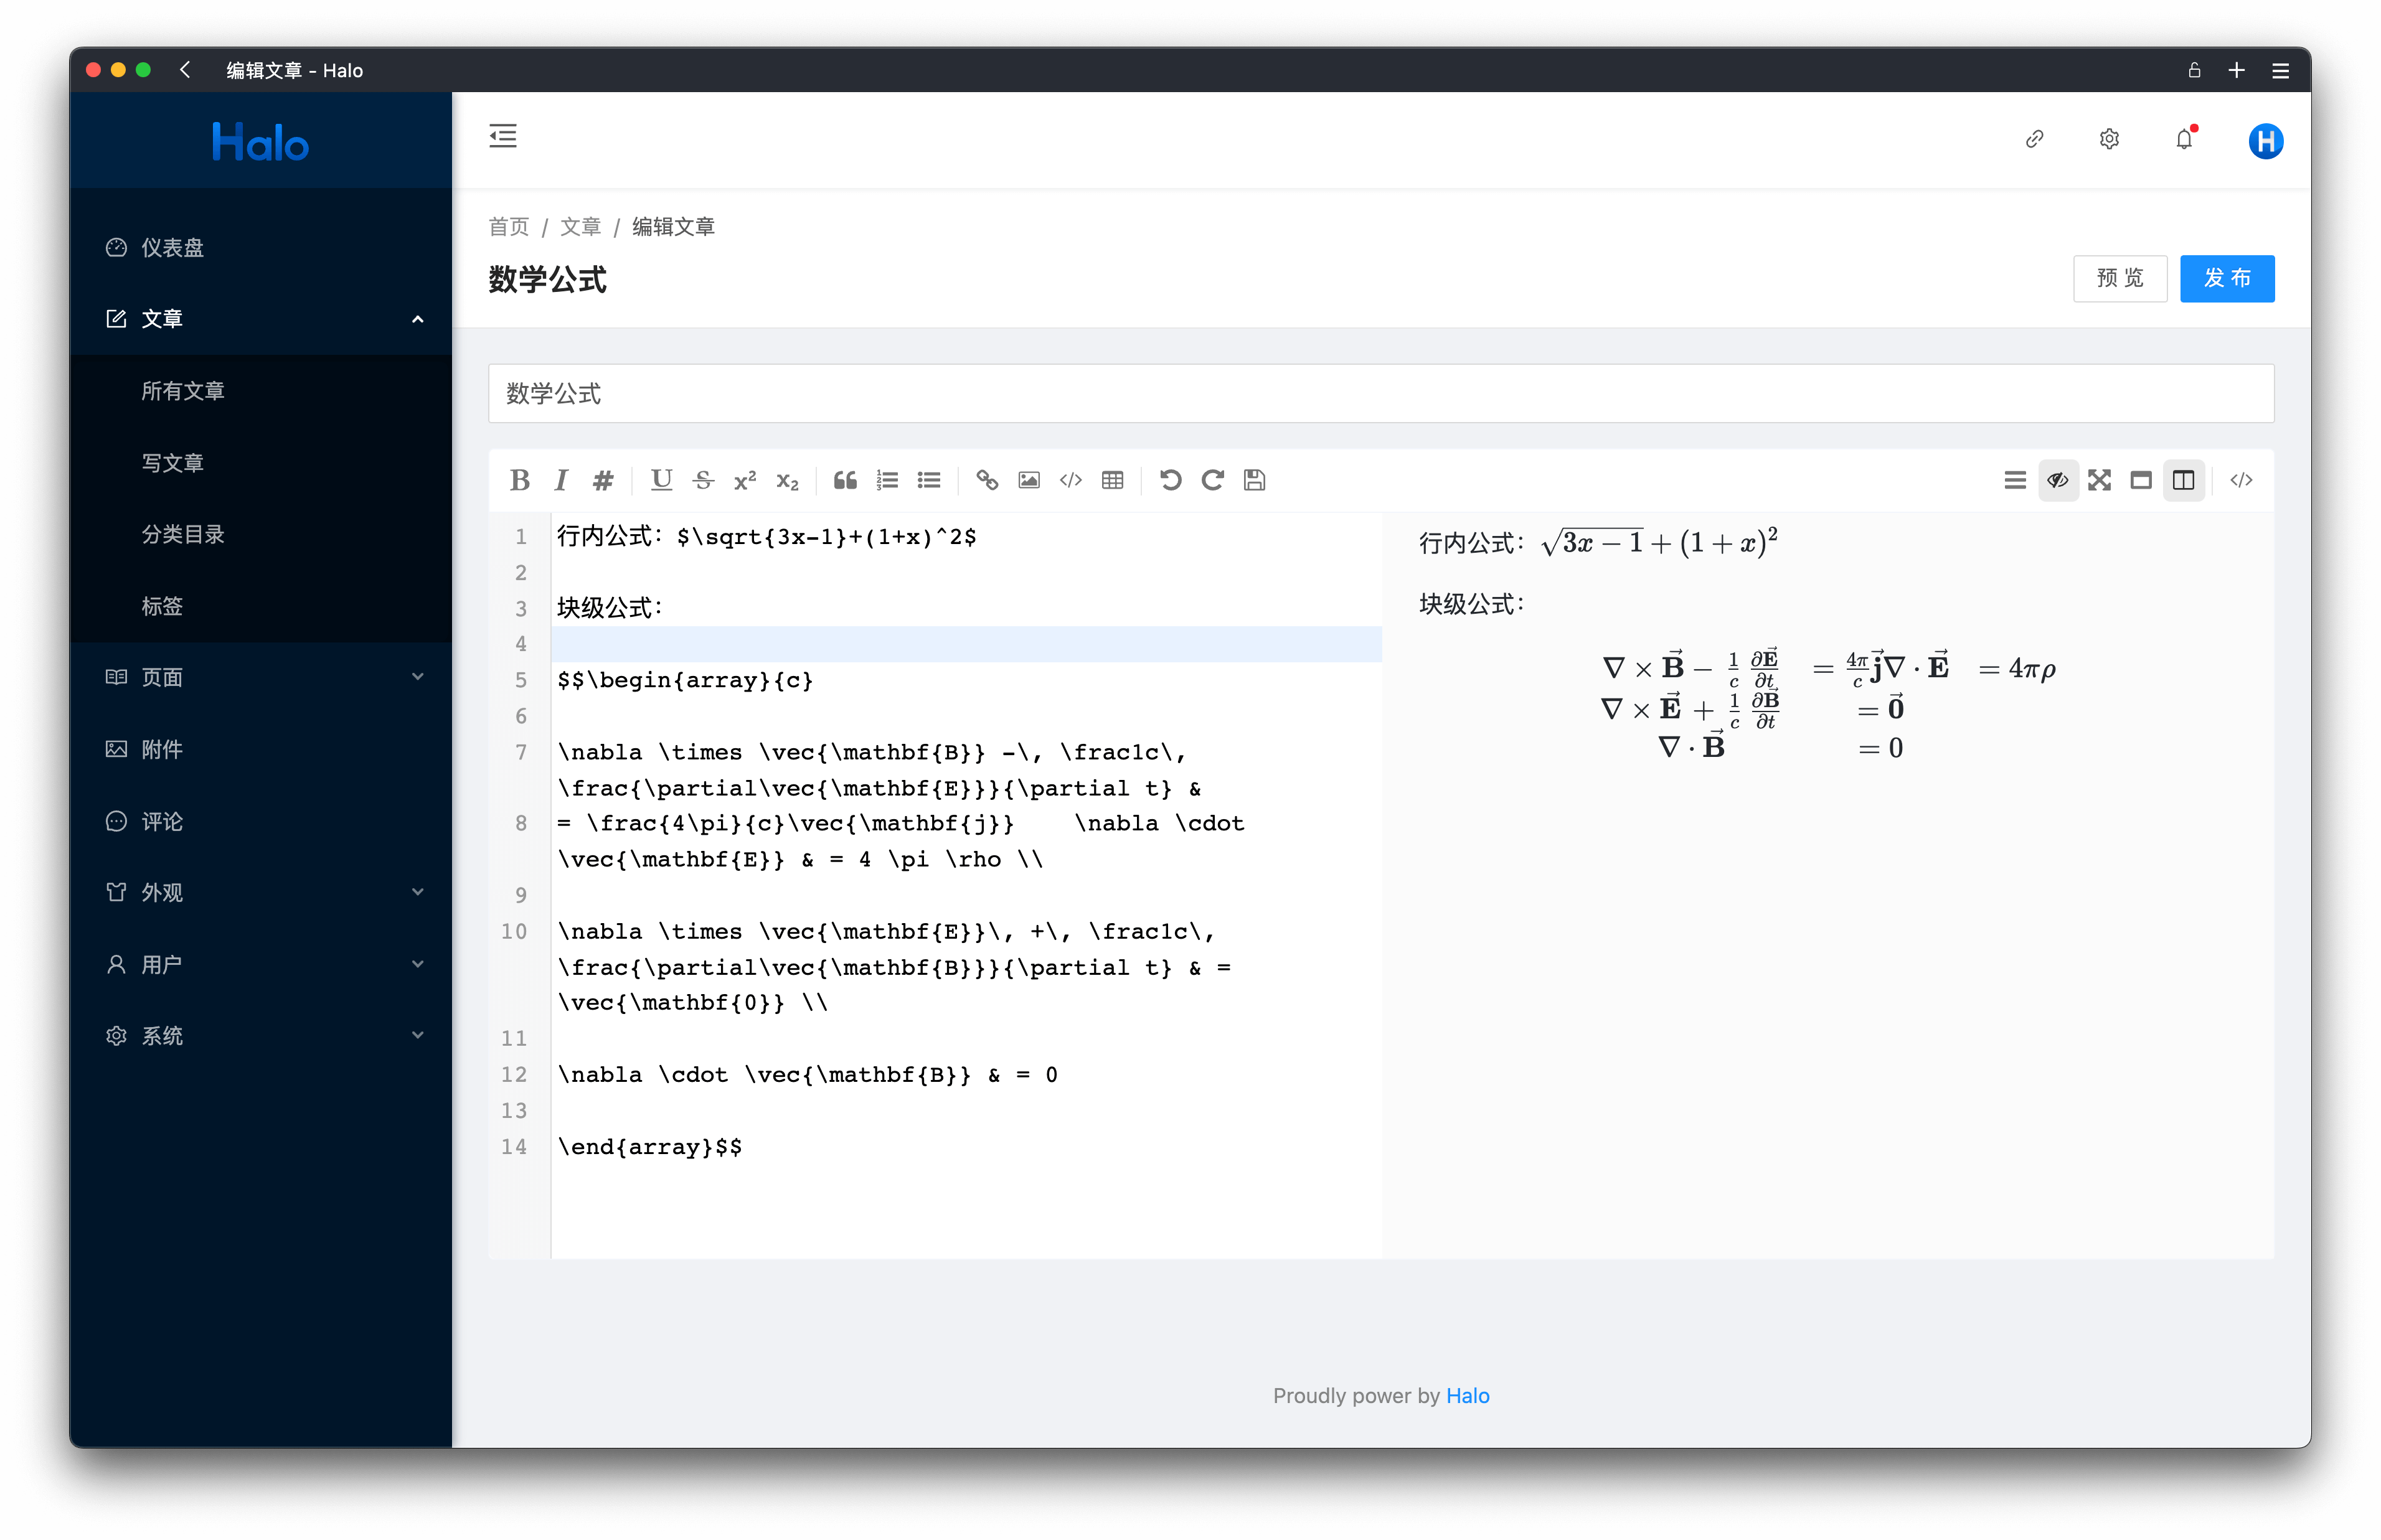Click the line with $$\begin{array}{c}

[x=966, y=680]
